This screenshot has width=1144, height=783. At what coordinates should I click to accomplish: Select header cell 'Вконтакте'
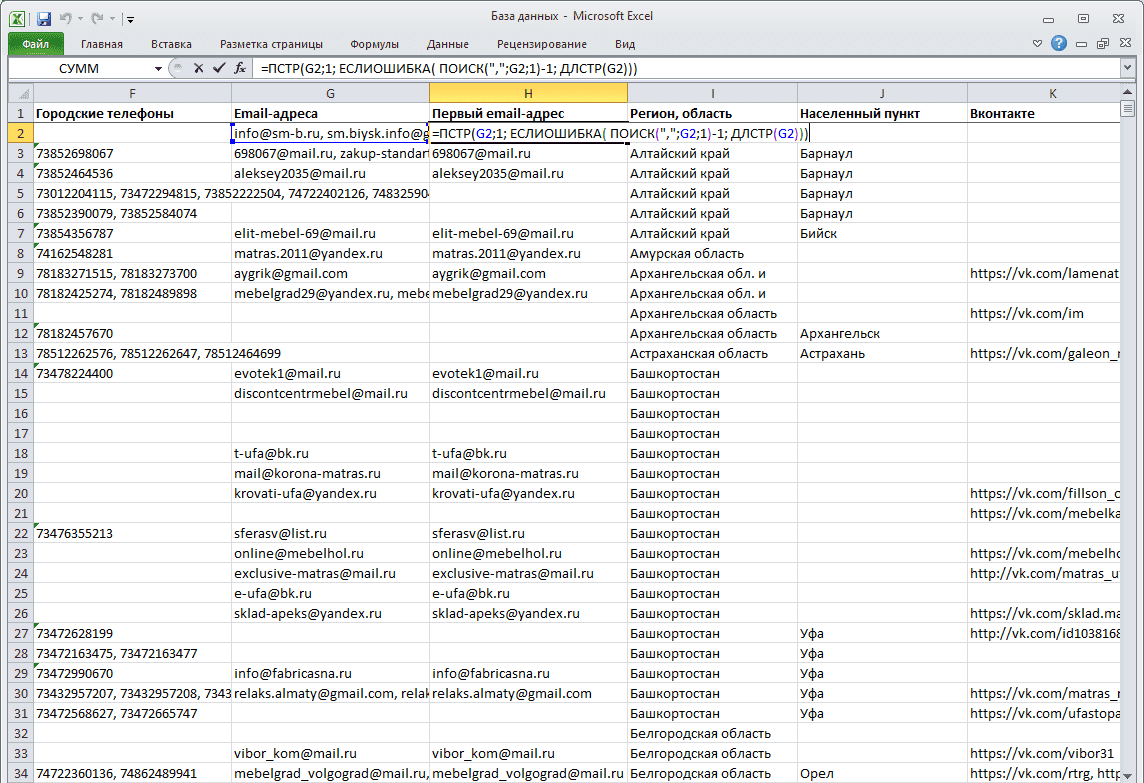pyautogui.click(x=1043, y=114)
